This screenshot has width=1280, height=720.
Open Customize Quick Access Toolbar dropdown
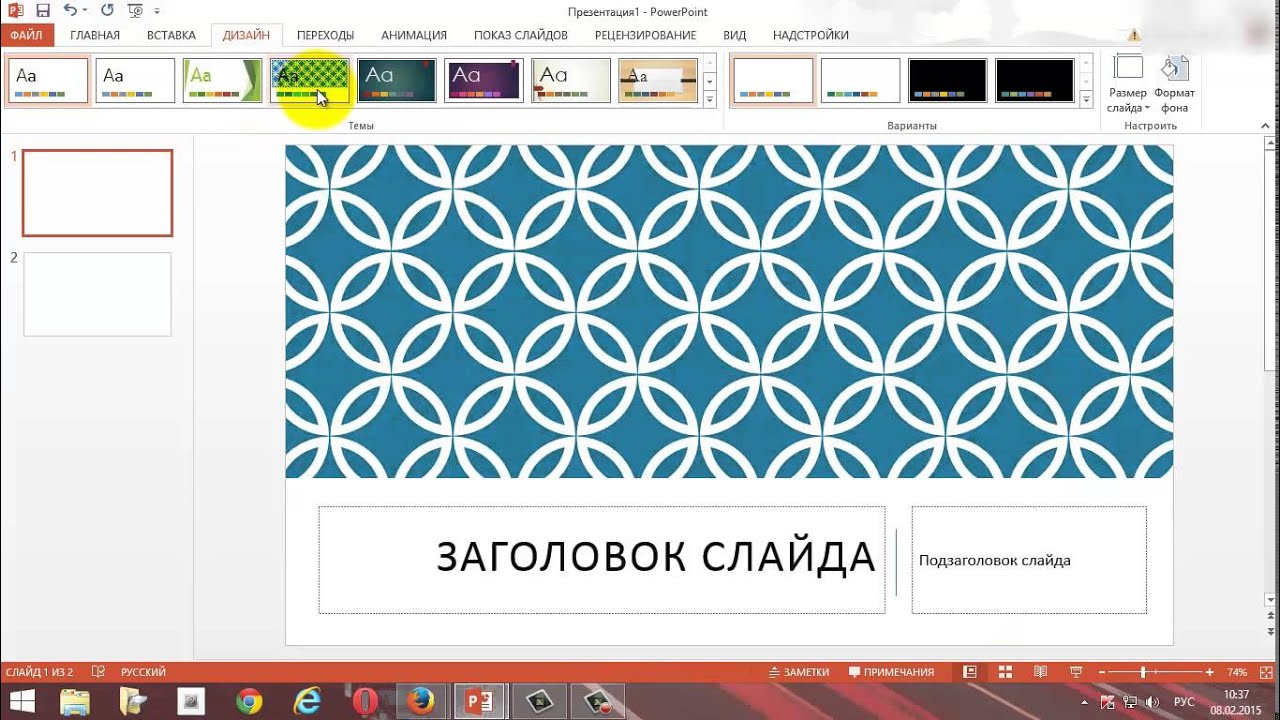pos(157,12)
